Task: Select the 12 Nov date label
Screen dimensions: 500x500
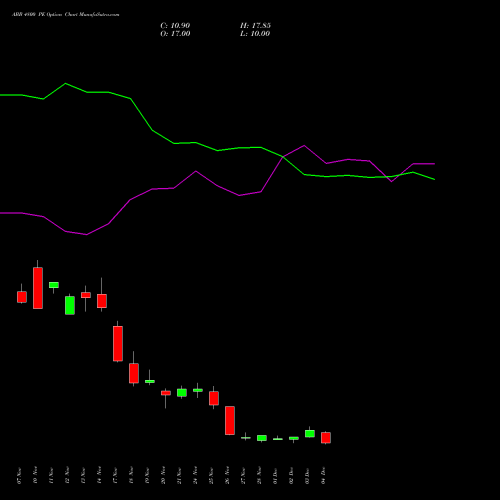Action: point(67,476)
